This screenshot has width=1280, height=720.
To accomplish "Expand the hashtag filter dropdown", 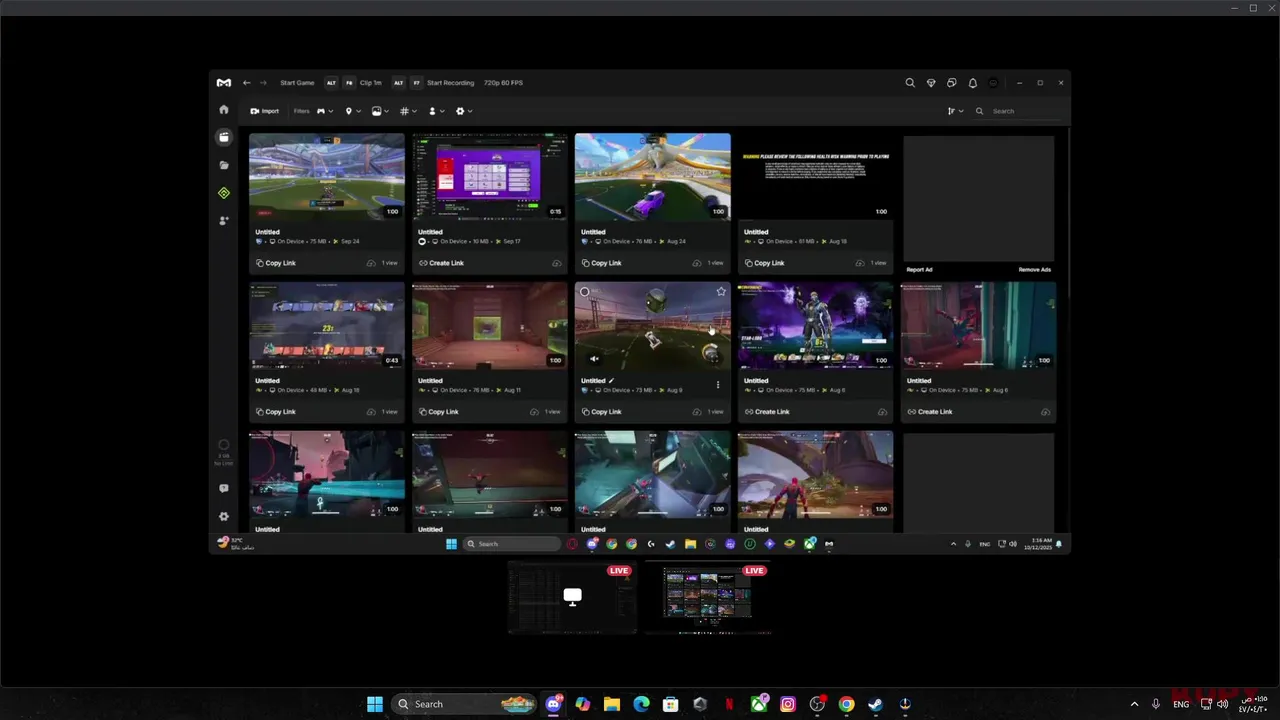I will click(408, 111).
